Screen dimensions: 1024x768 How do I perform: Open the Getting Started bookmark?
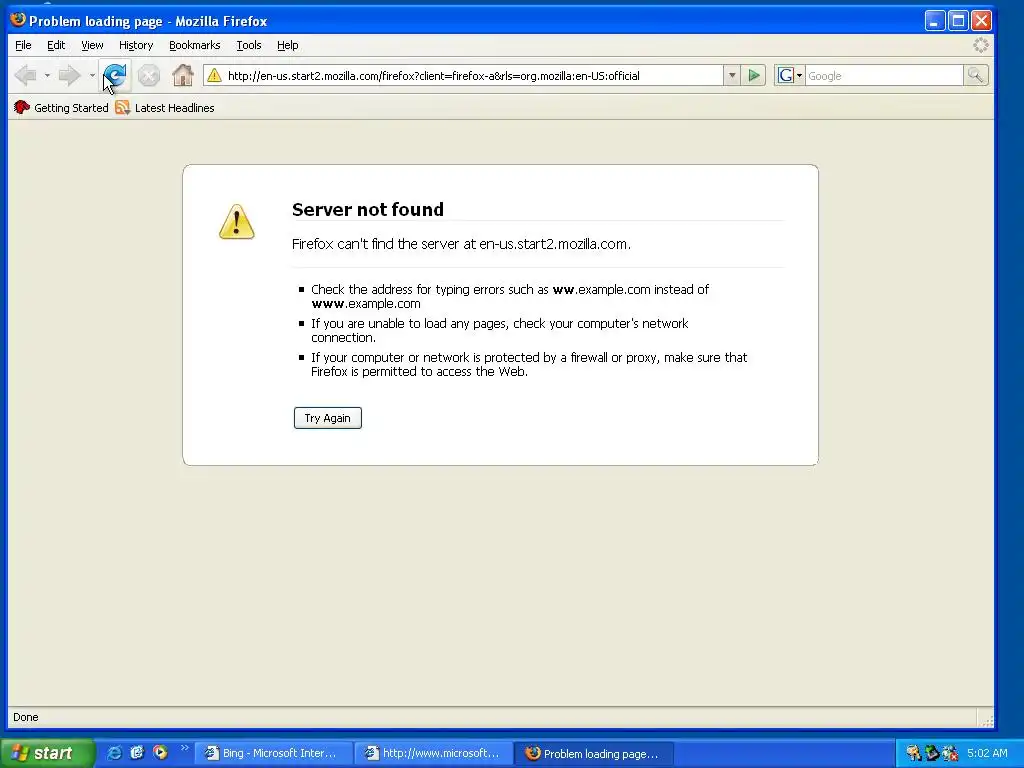click(61, 108)
